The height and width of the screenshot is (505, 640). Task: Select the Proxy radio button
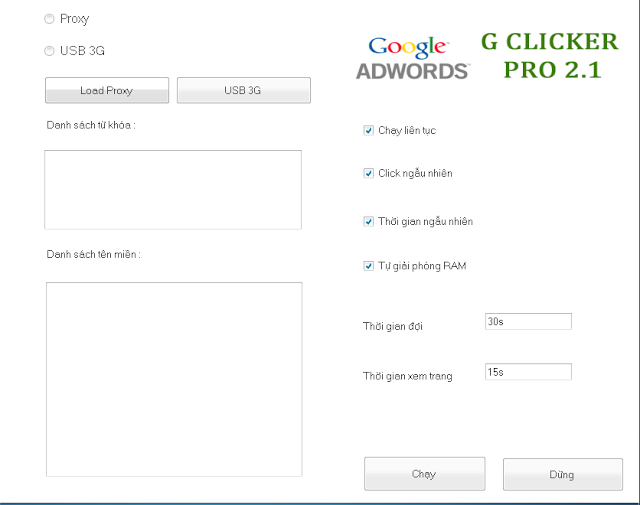pyautogui.click(x=49, y=19)
